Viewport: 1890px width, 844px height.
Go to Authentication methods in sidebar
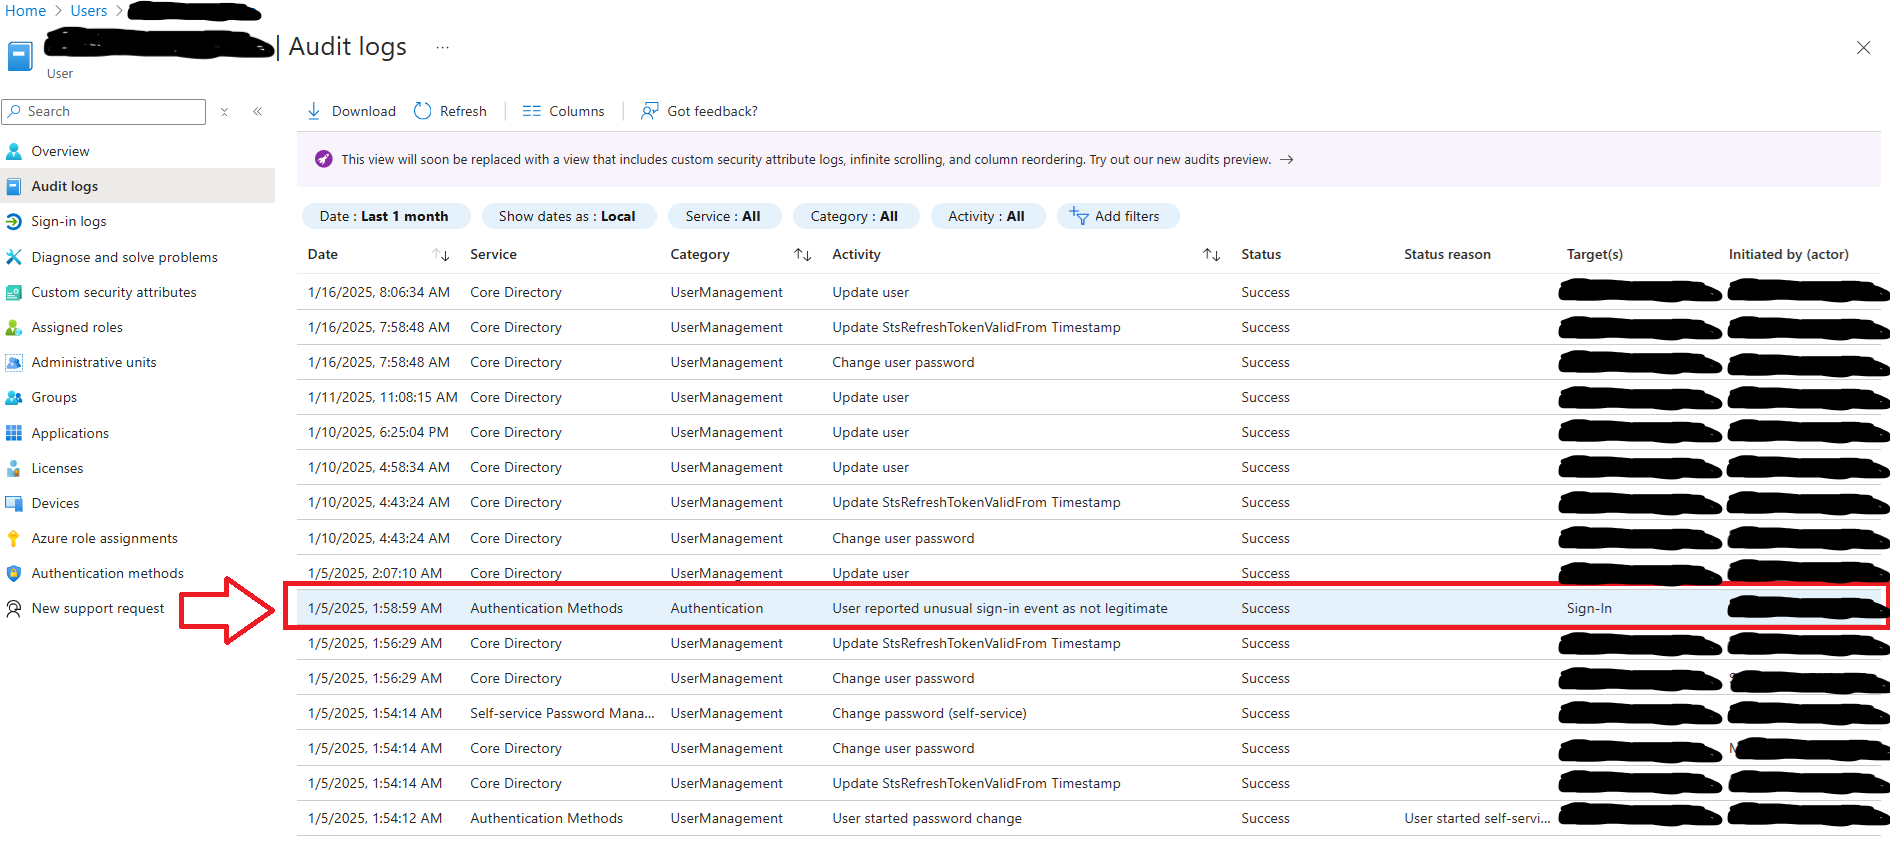(107, 574)
